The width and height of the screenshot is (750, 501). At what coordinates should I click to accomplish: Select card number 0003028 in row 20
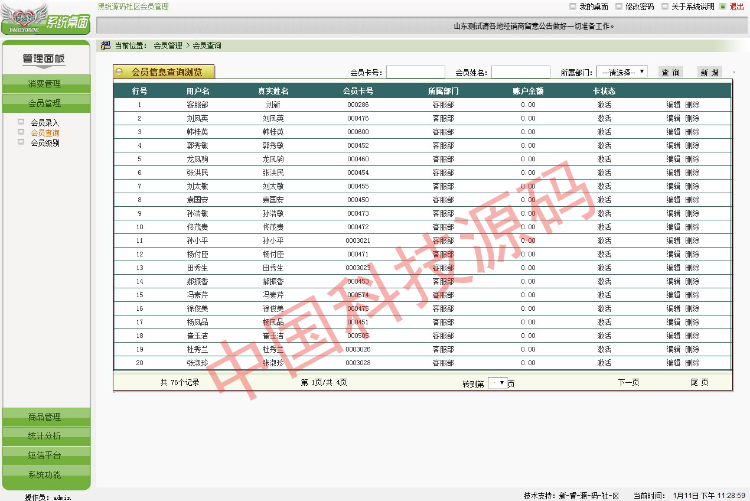click(358, 363)
